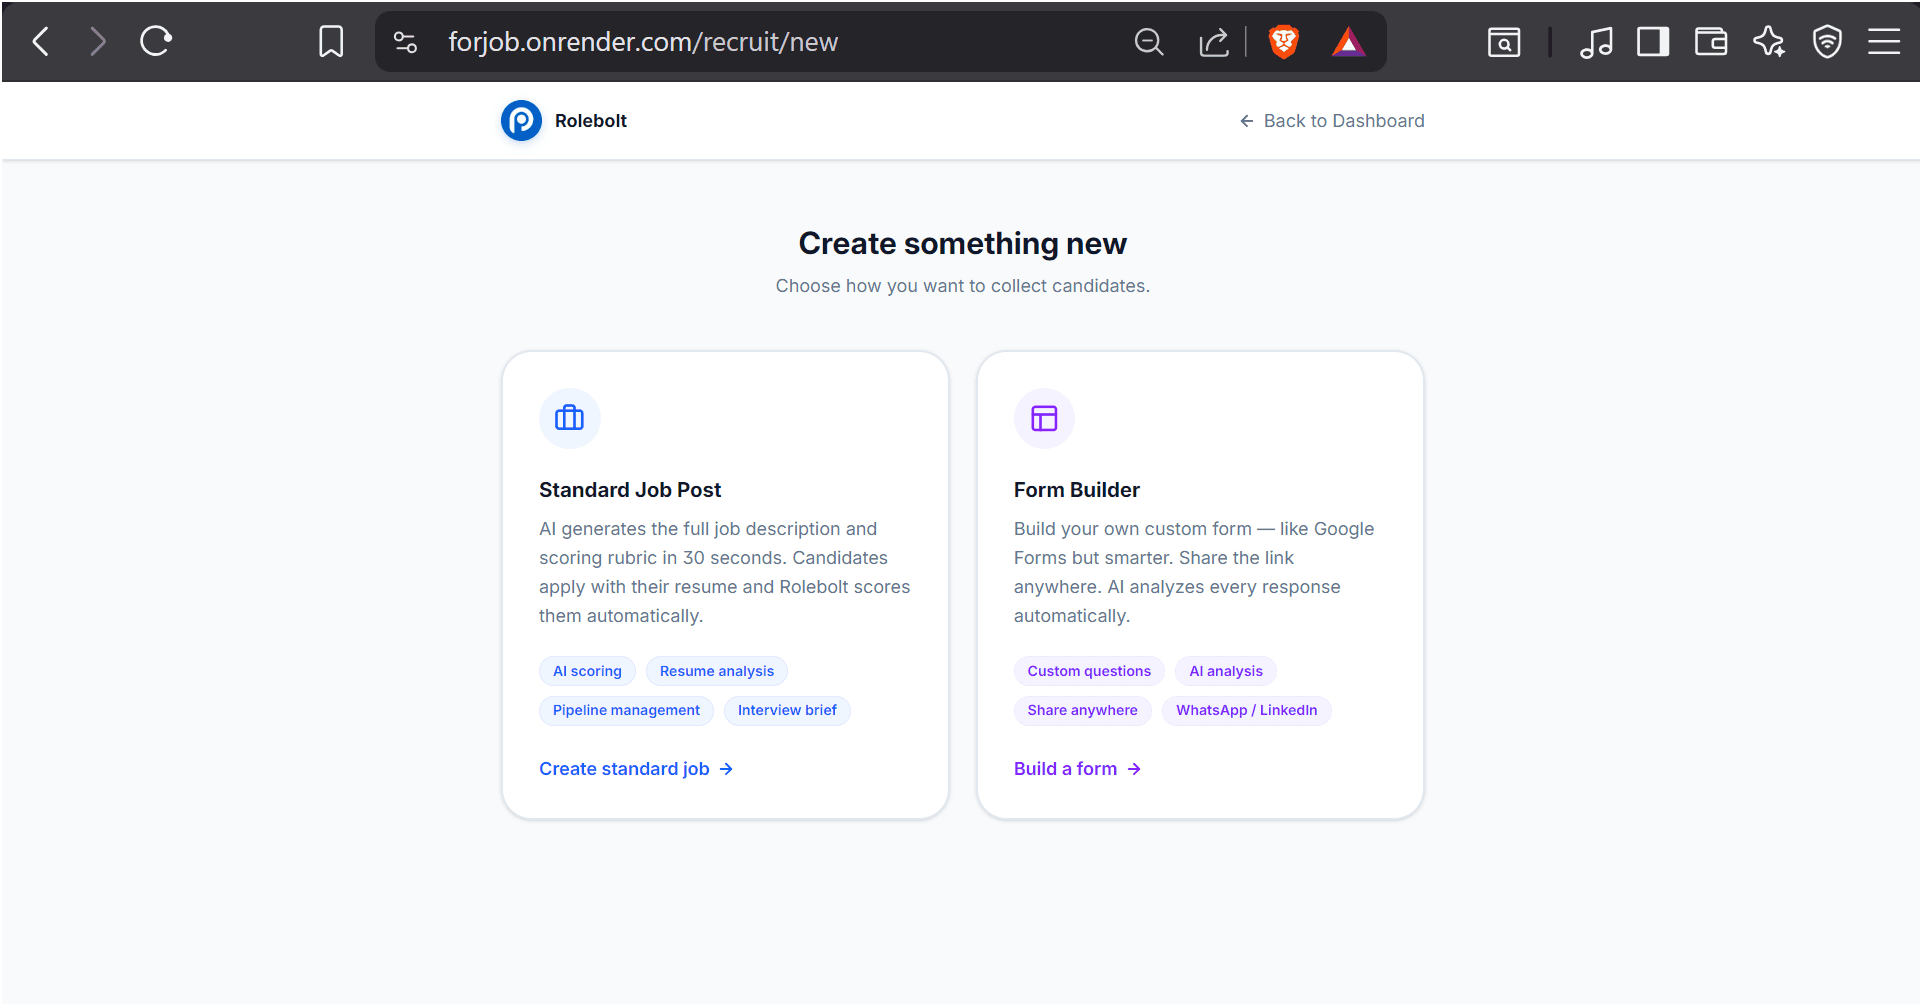This screenshot has width=1922, height=1006.
Task: Open Brave Shields lion icon
Action: pyautogui.click(x=1283, y=42)
